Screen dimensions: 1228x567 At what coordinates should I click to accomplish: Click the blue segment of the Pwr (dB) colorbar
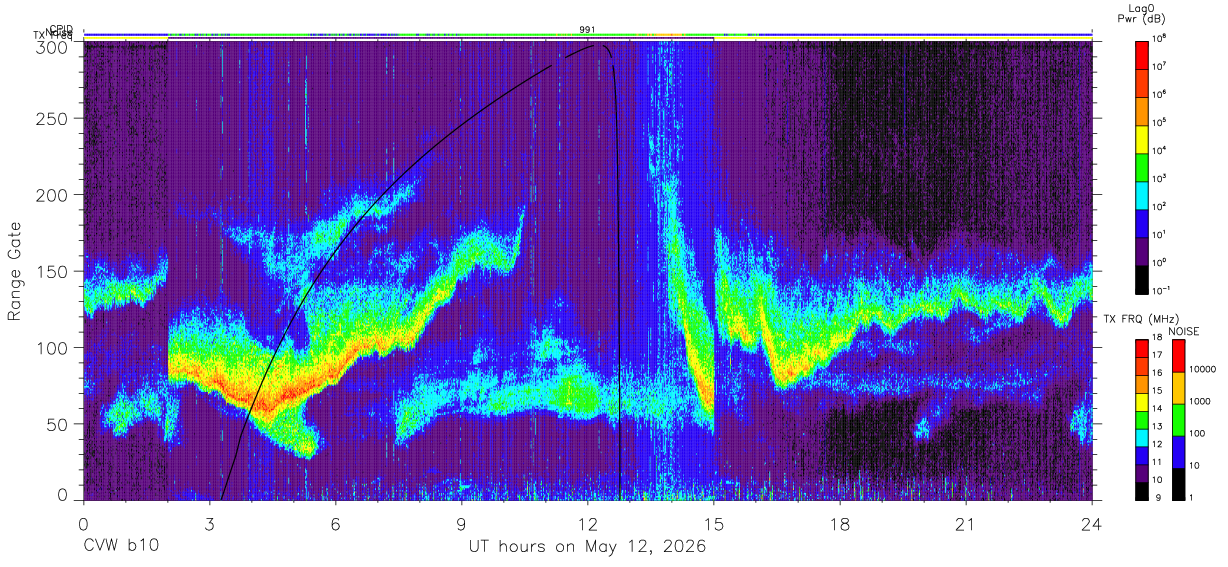pos(1142,224)
